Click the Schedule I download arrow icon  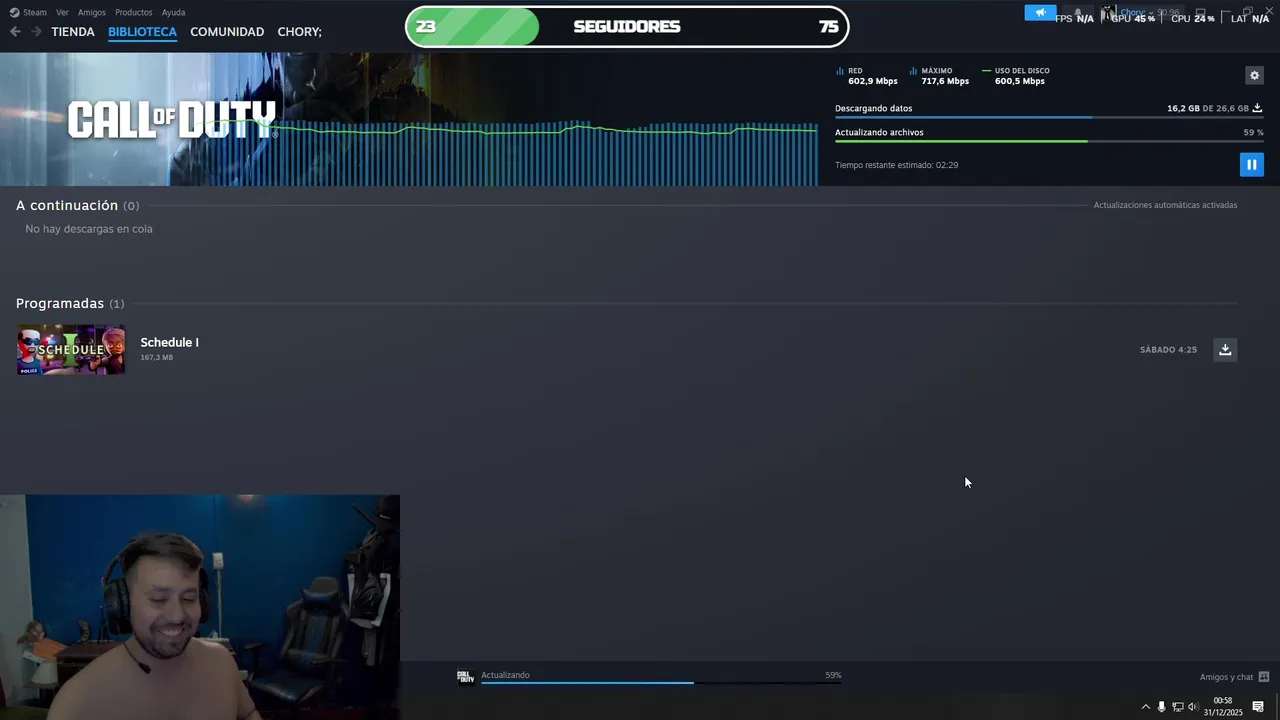click(x=1224, y=349)
